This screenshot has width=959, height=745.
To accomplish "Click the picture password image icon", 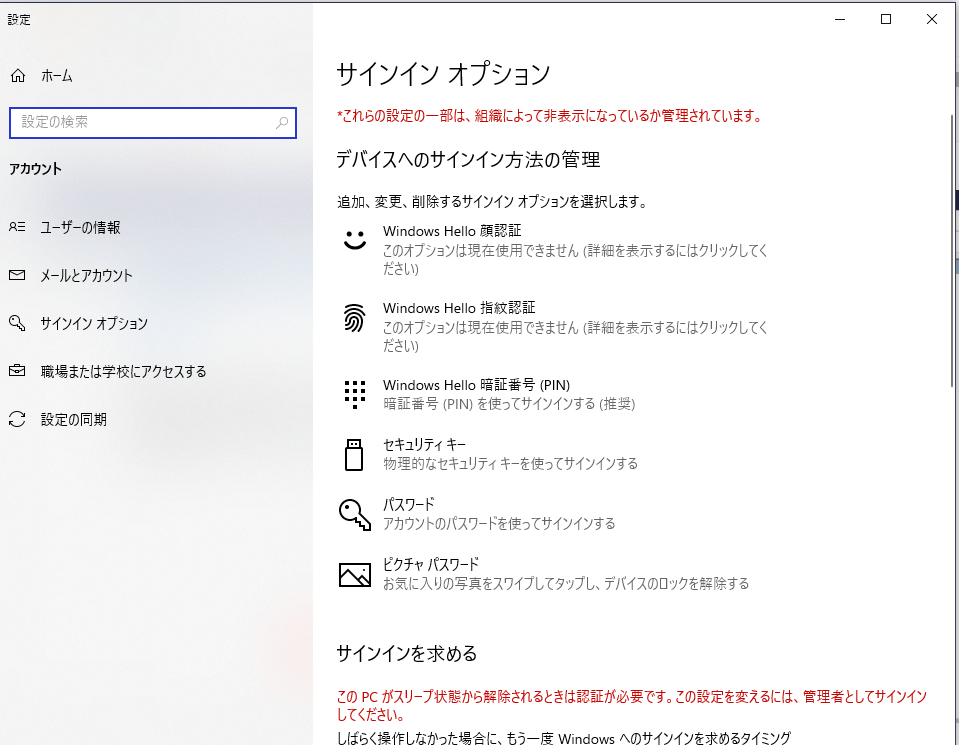I will pyautogui.click(x=355, y=575).
